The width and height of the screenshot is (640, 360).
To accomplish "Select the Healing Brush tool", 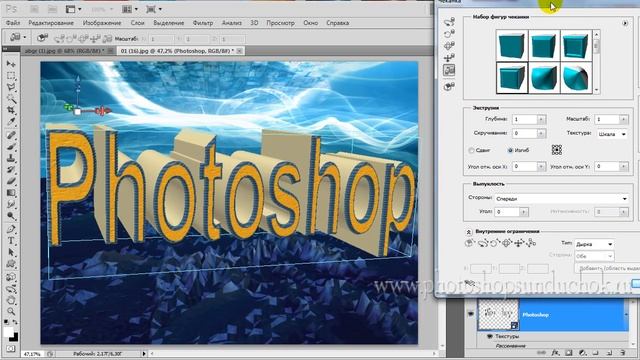I will click(11, 136).
